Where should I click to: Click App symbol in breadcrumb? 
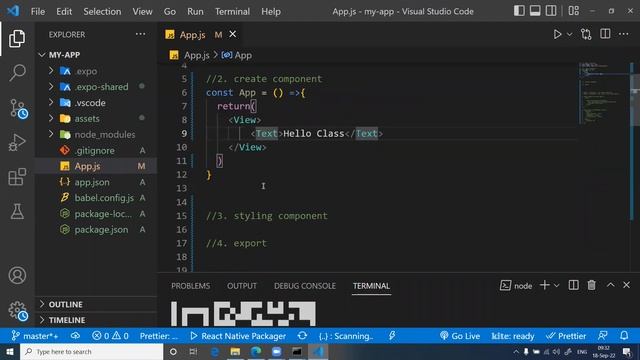point(237,55)
